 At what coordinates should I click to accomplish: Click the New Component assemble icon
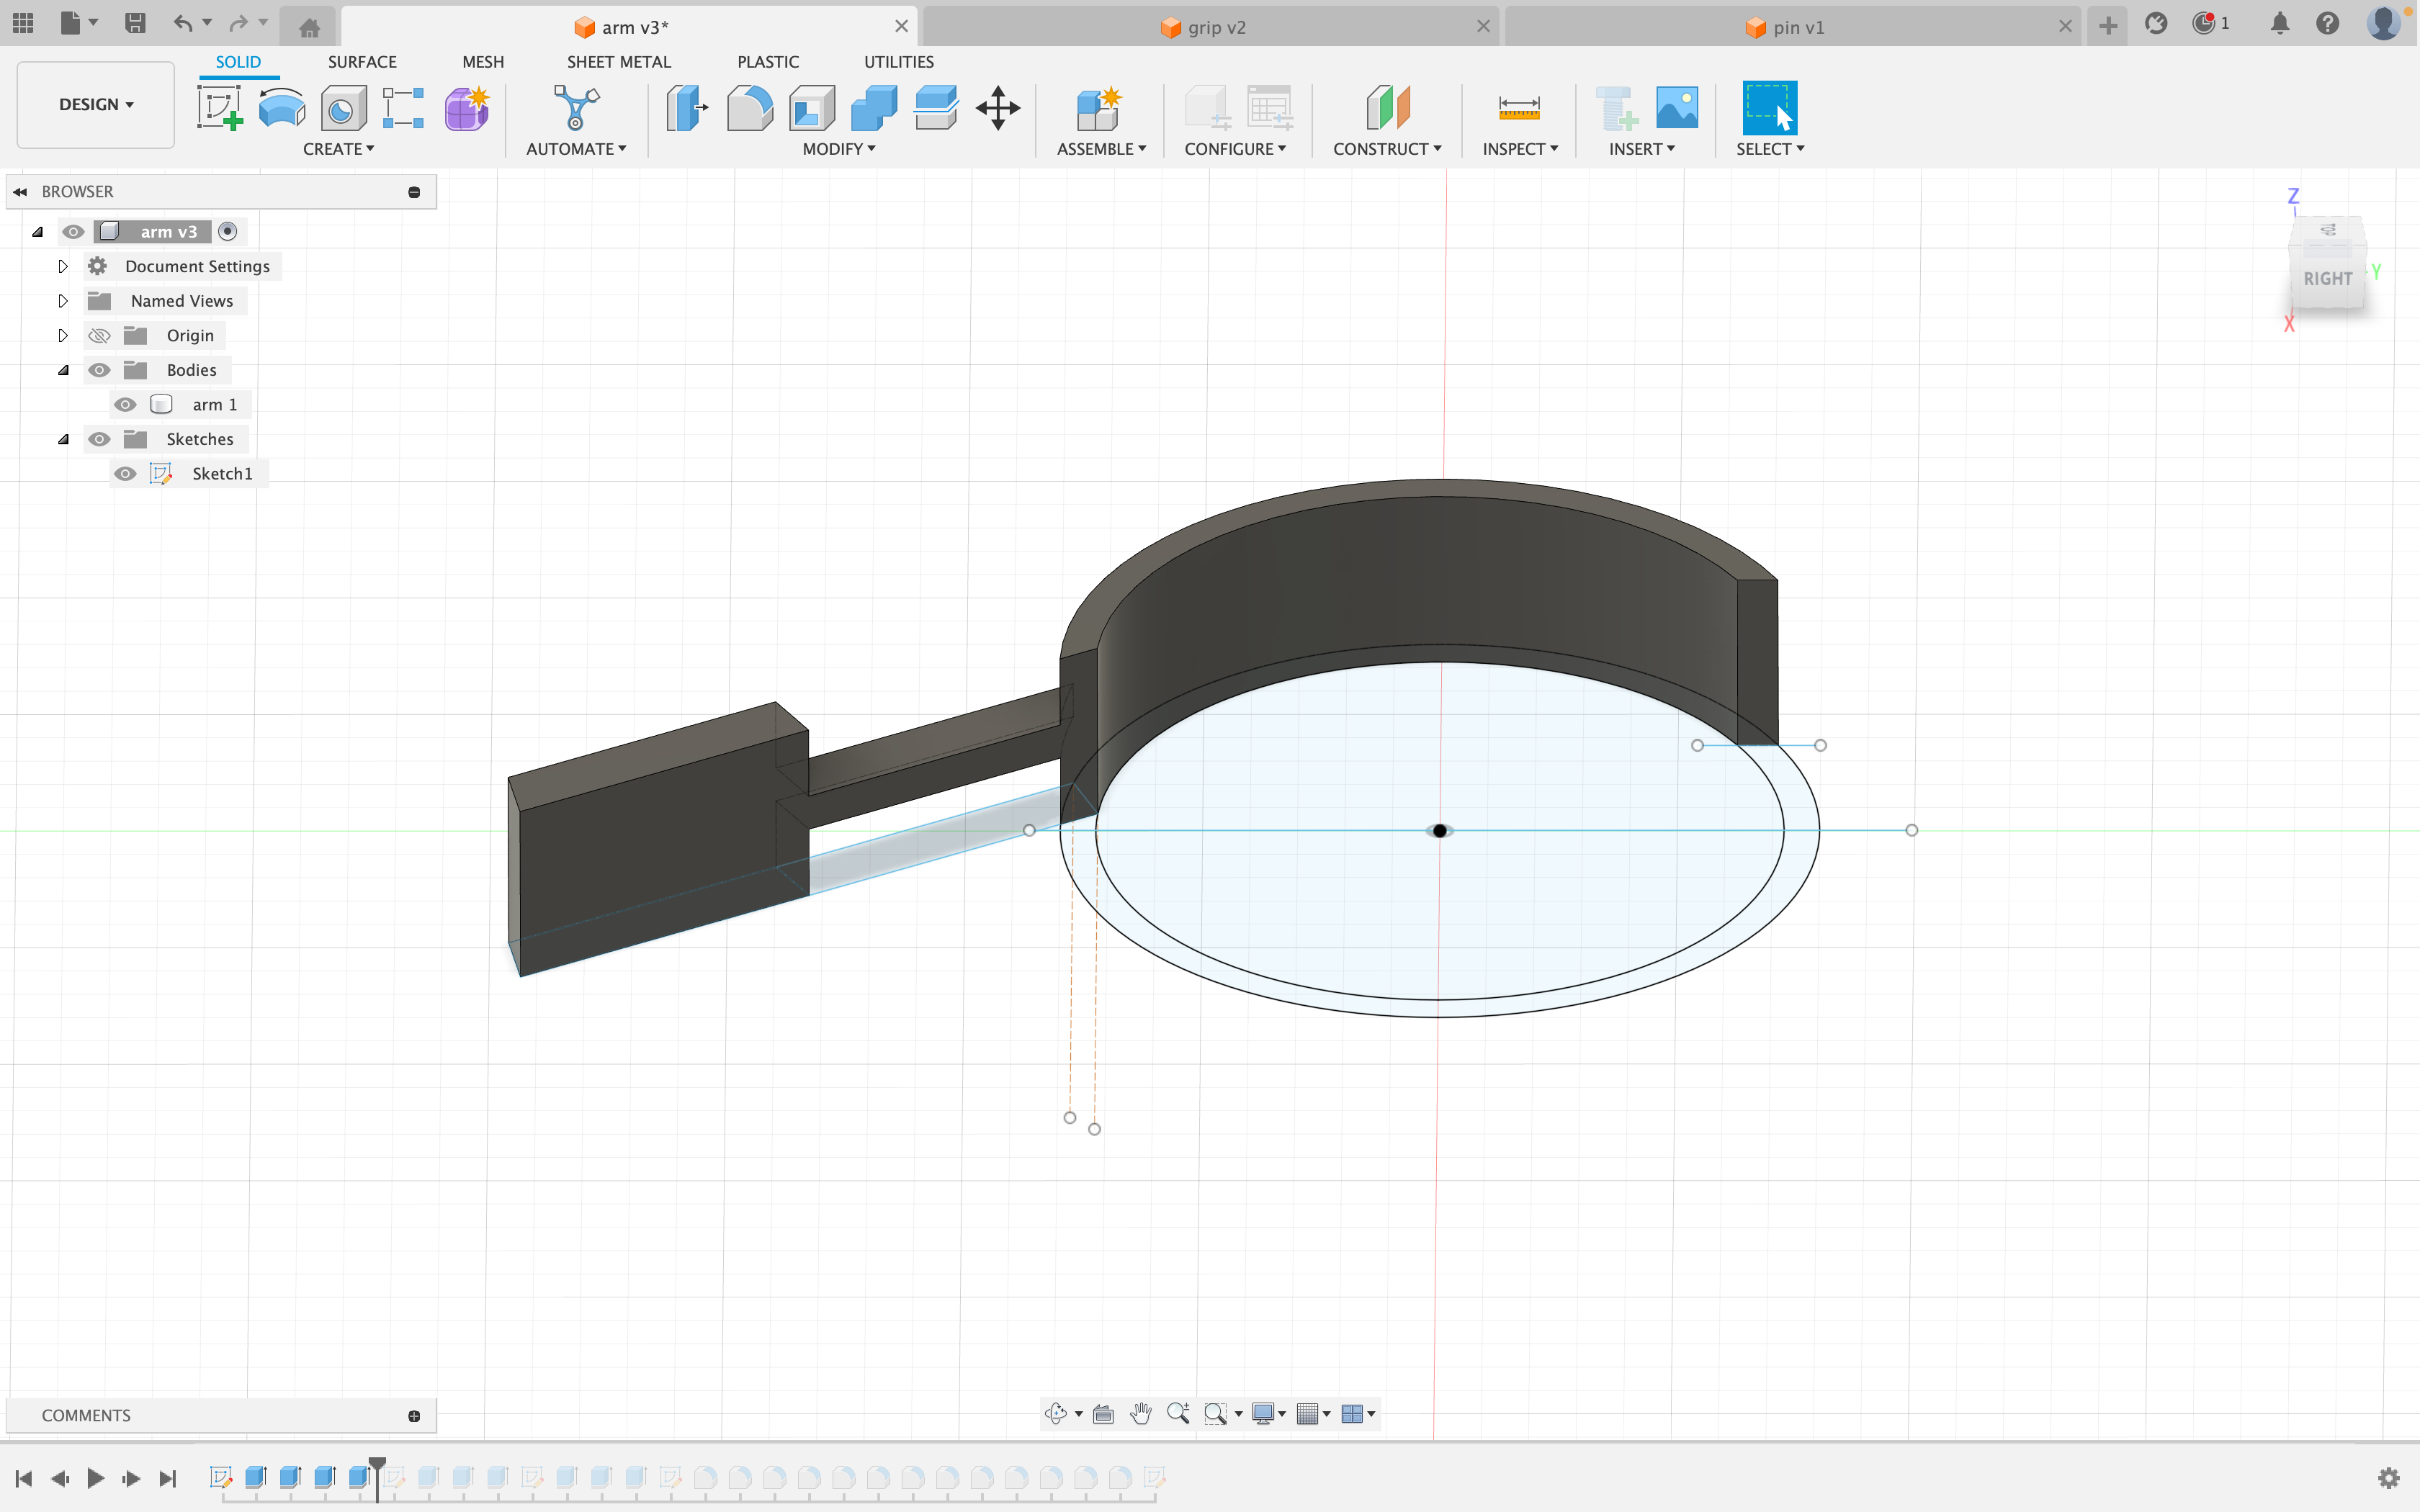coord(1099,107)
